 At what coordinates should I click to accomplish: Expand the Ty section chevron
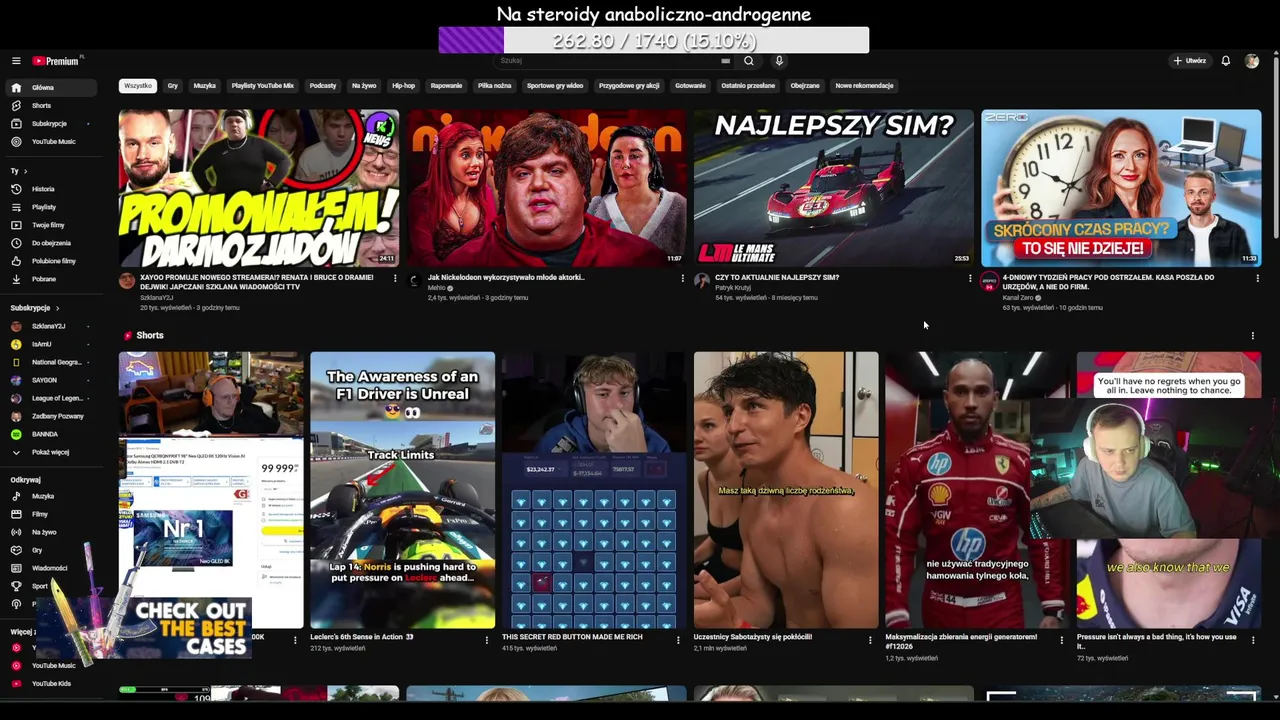click(x=25, y=171)
